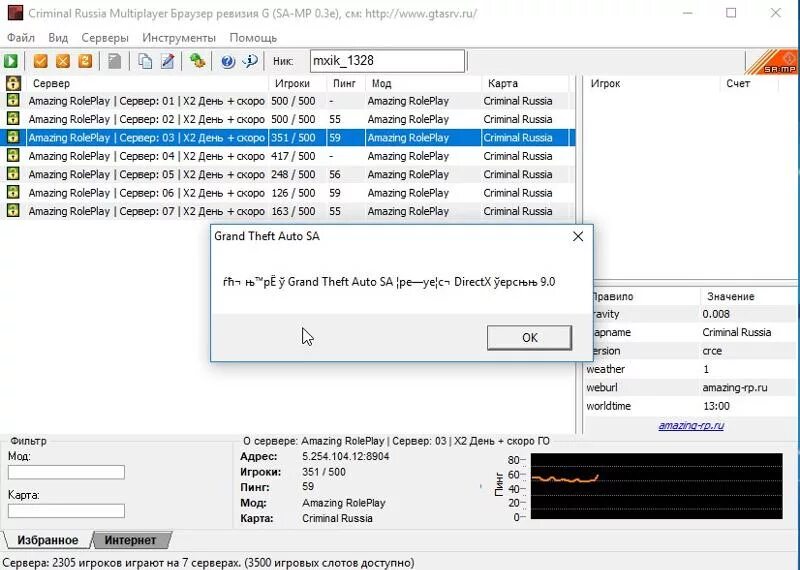Click the 417 / 500 players cell
This screenshot has height=570, width=800.
click(293, 156)
